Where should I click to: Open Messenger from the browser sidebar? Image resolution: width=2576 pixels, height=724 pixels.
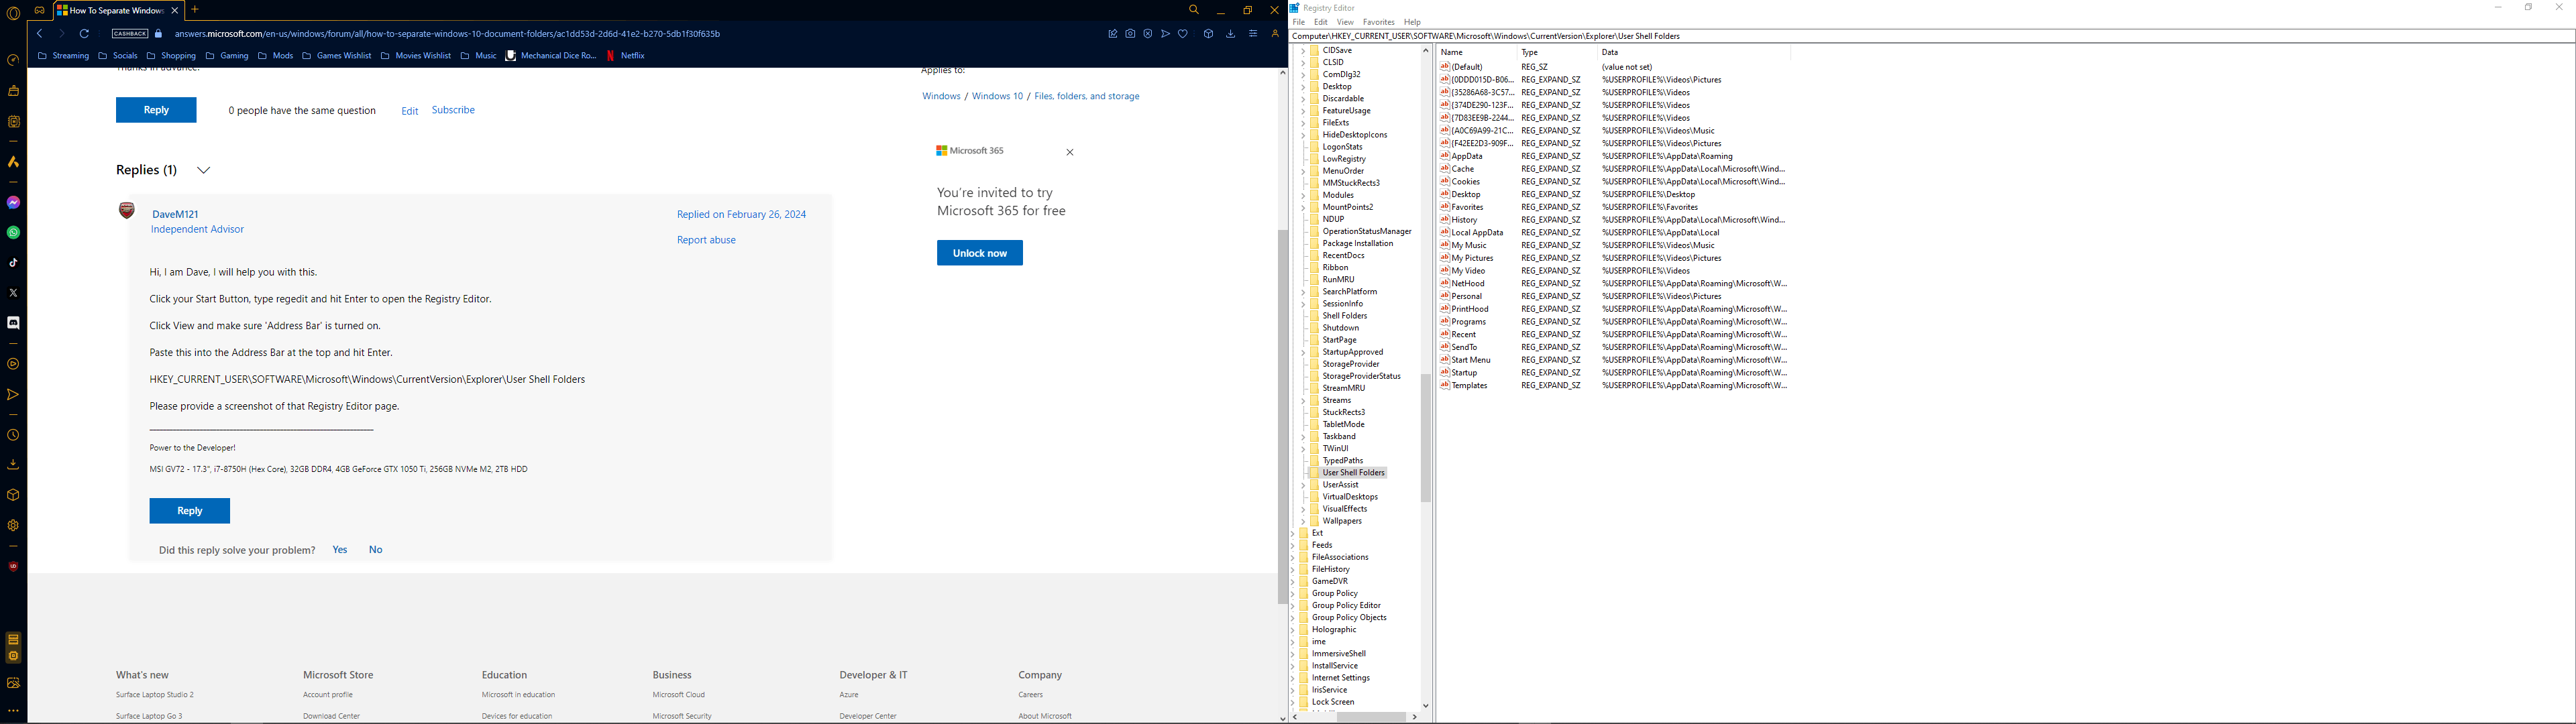(13, 203)
